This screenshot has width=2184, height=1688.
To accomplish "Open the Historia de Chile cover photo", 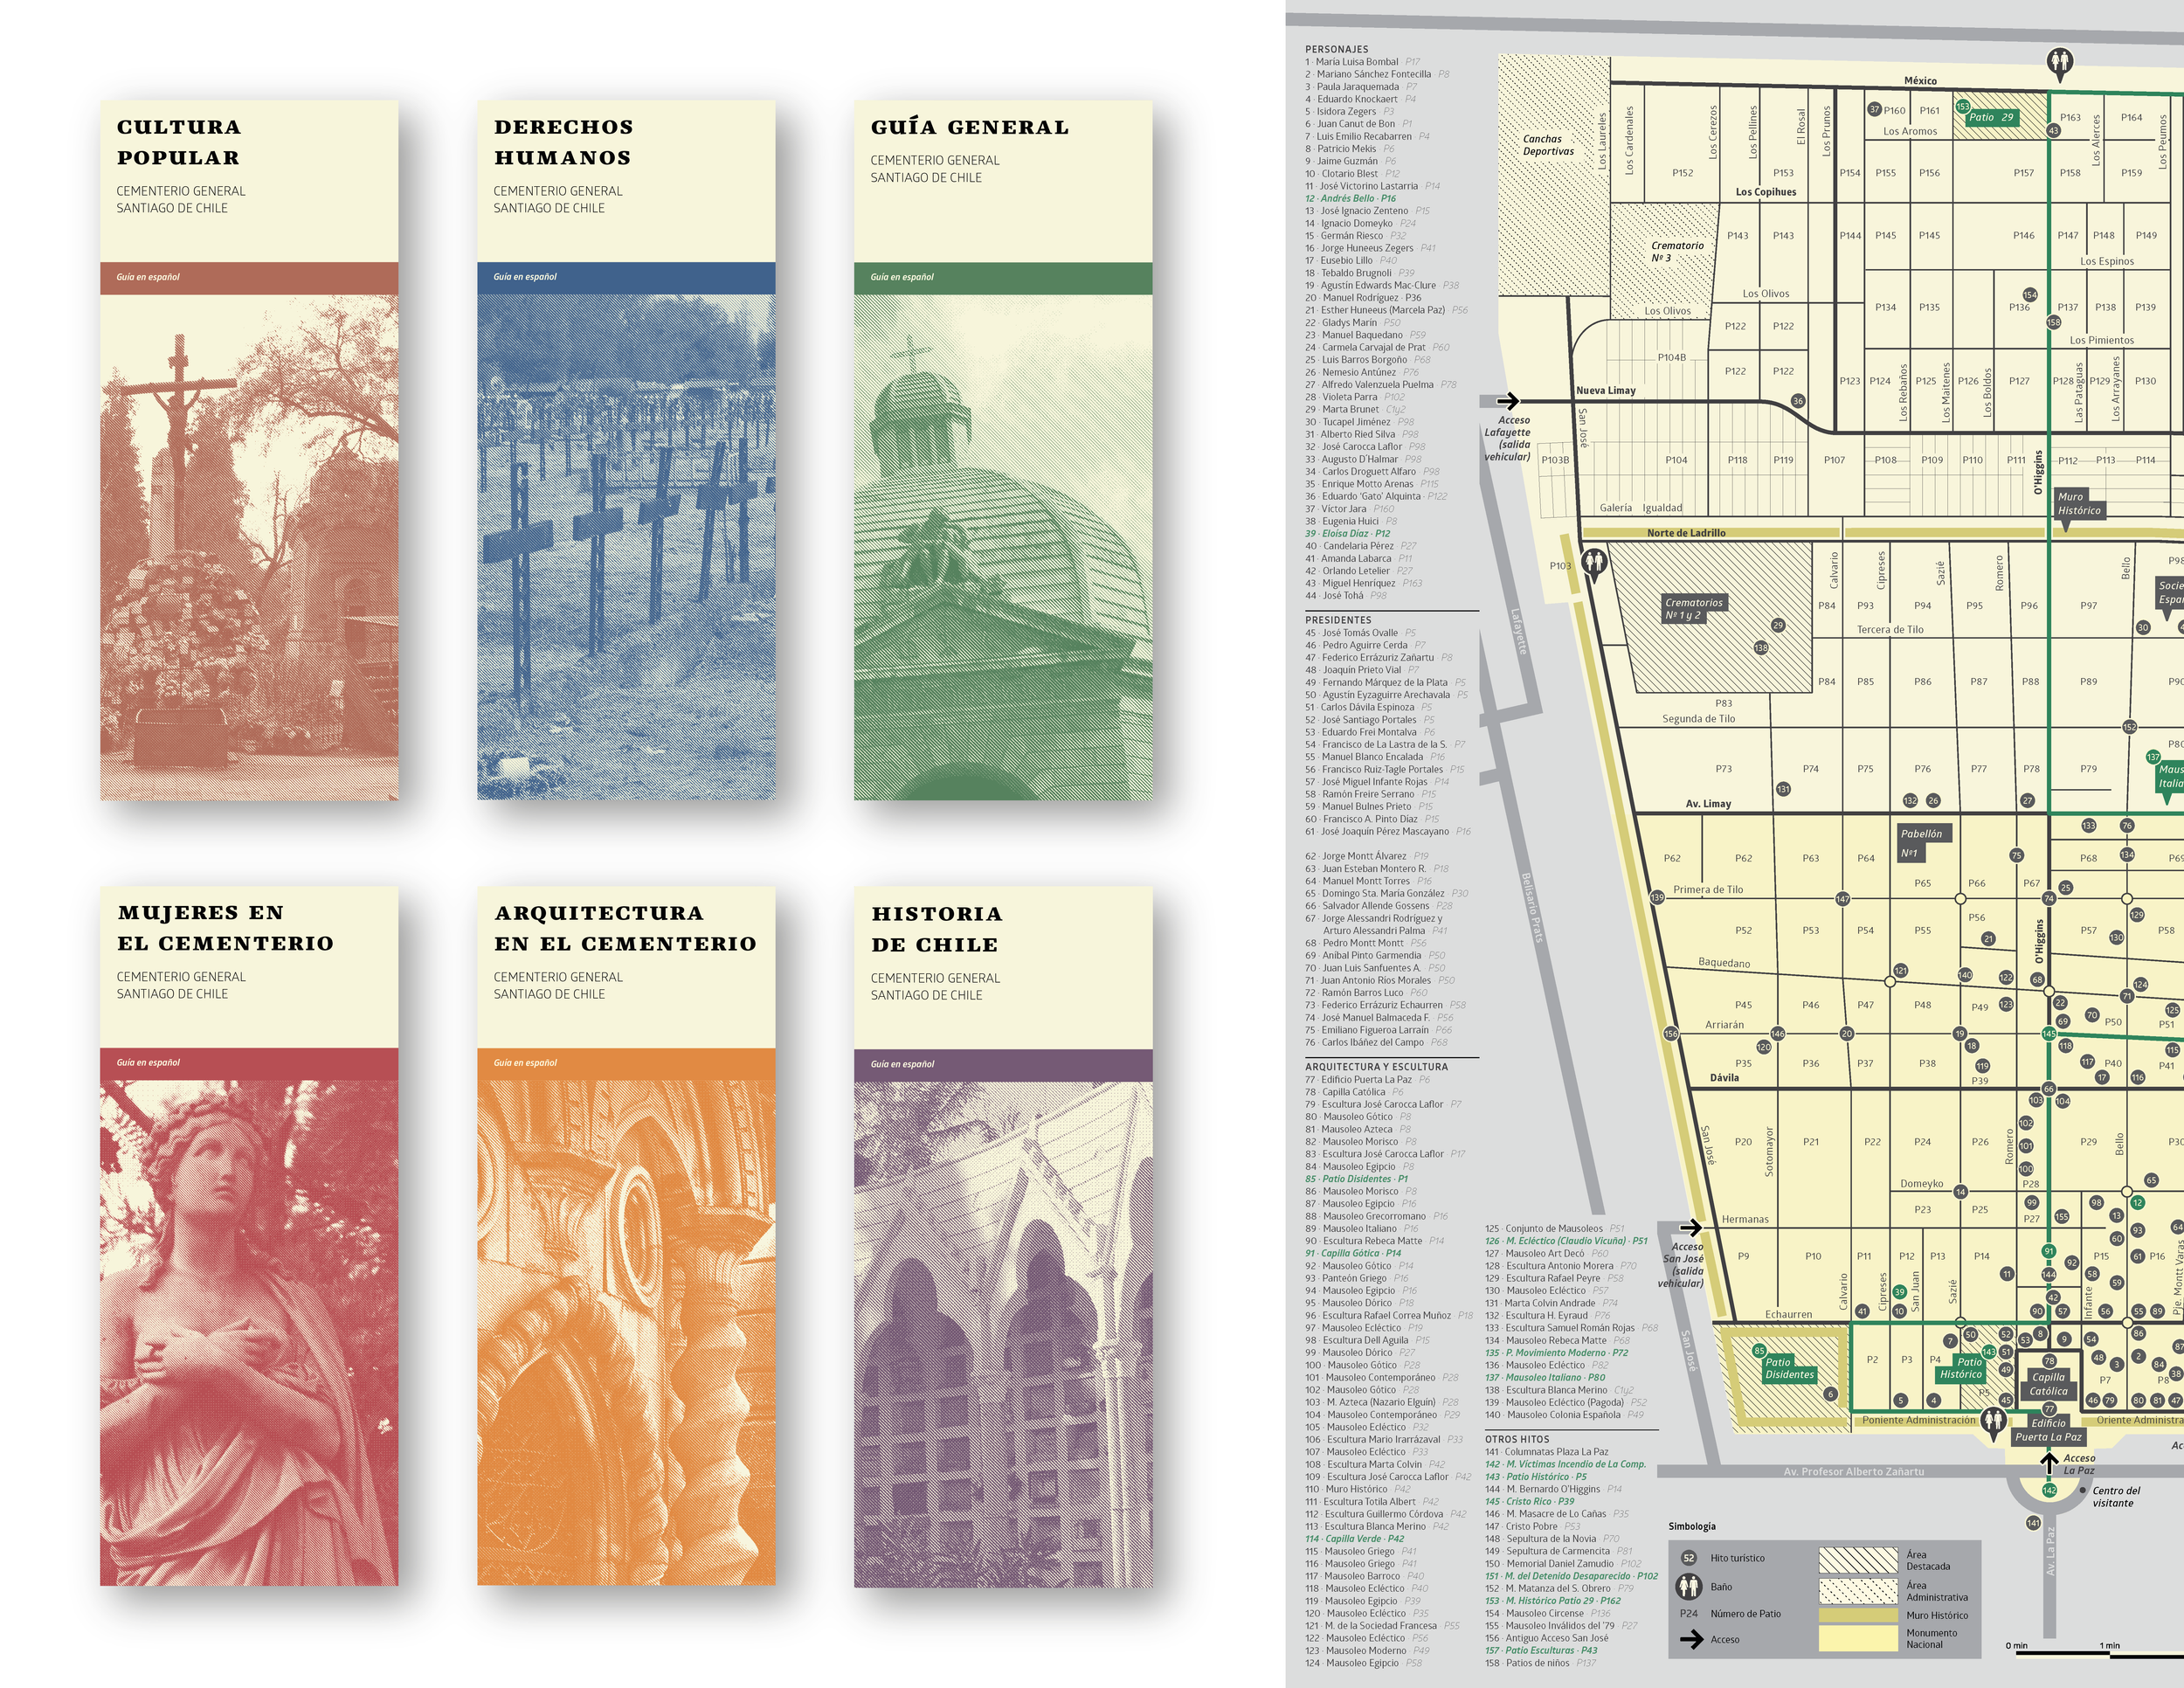I will click(x=1003, y=1334).
